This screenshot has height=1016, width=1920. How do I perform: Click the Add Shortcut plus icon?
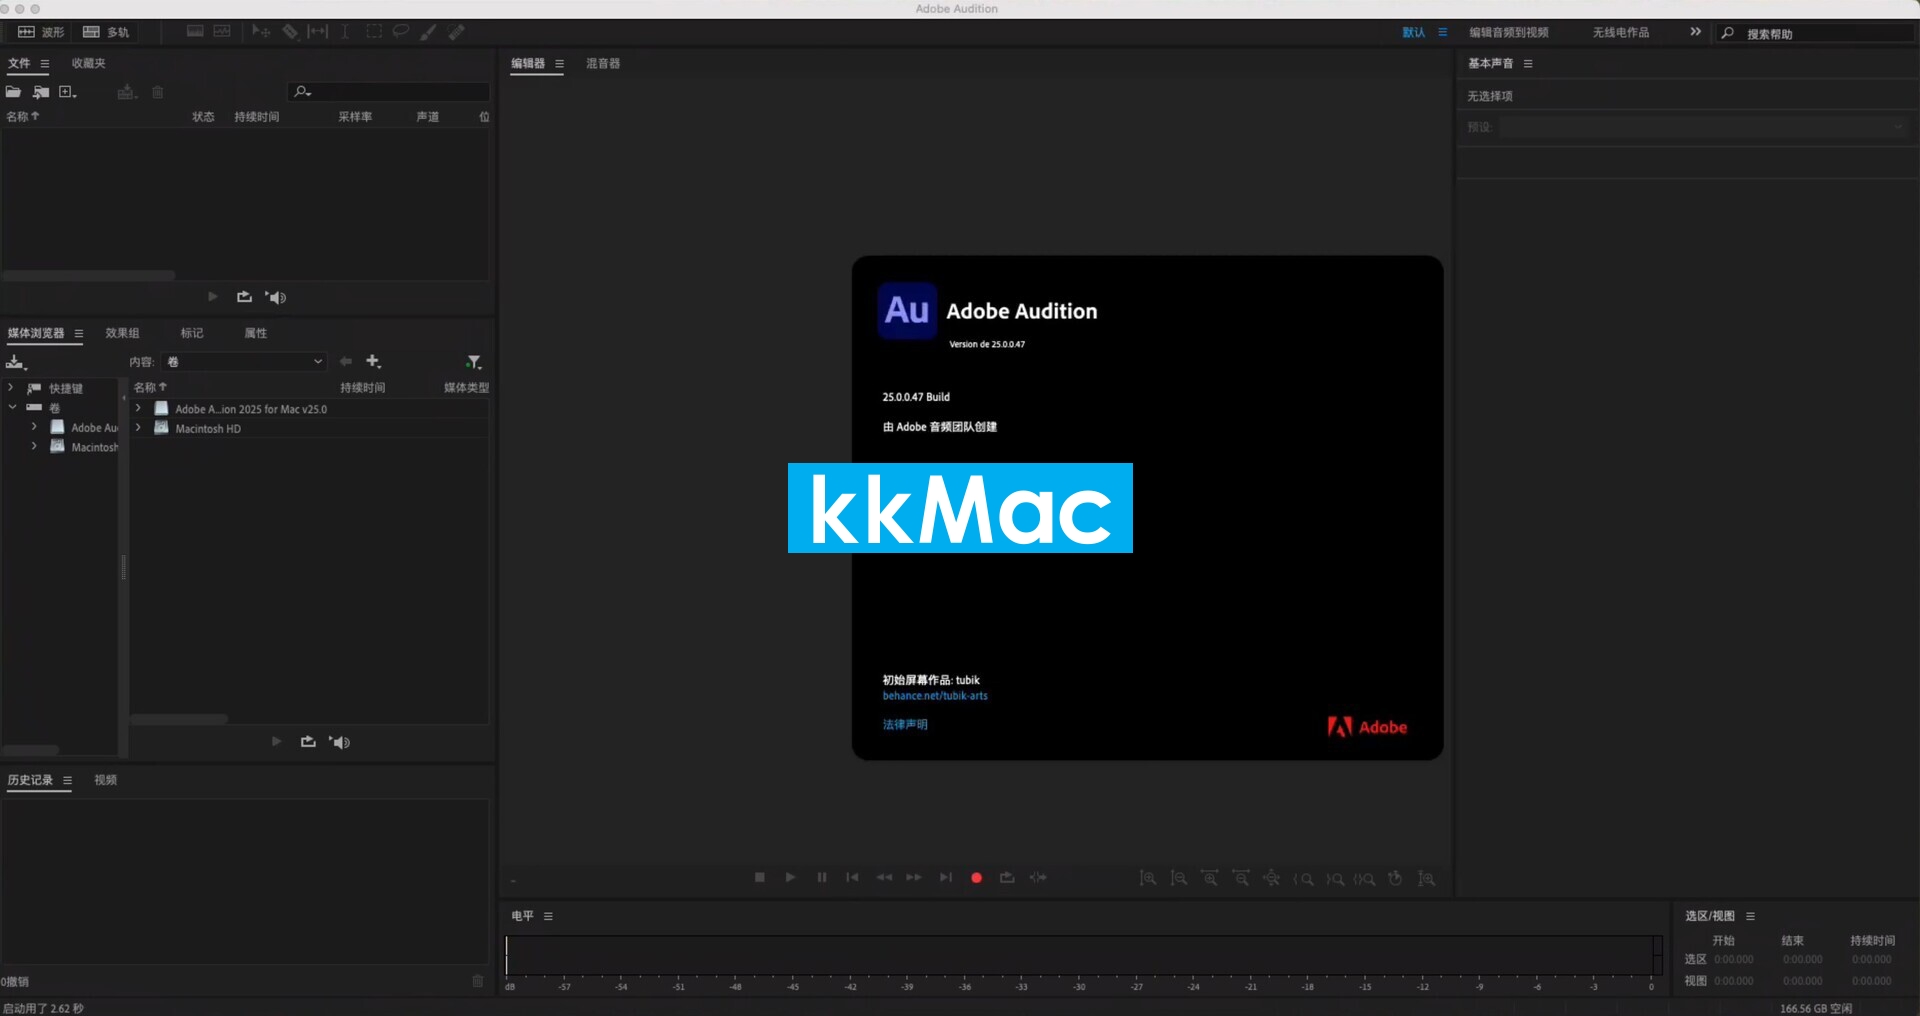(x=373, y=361)
